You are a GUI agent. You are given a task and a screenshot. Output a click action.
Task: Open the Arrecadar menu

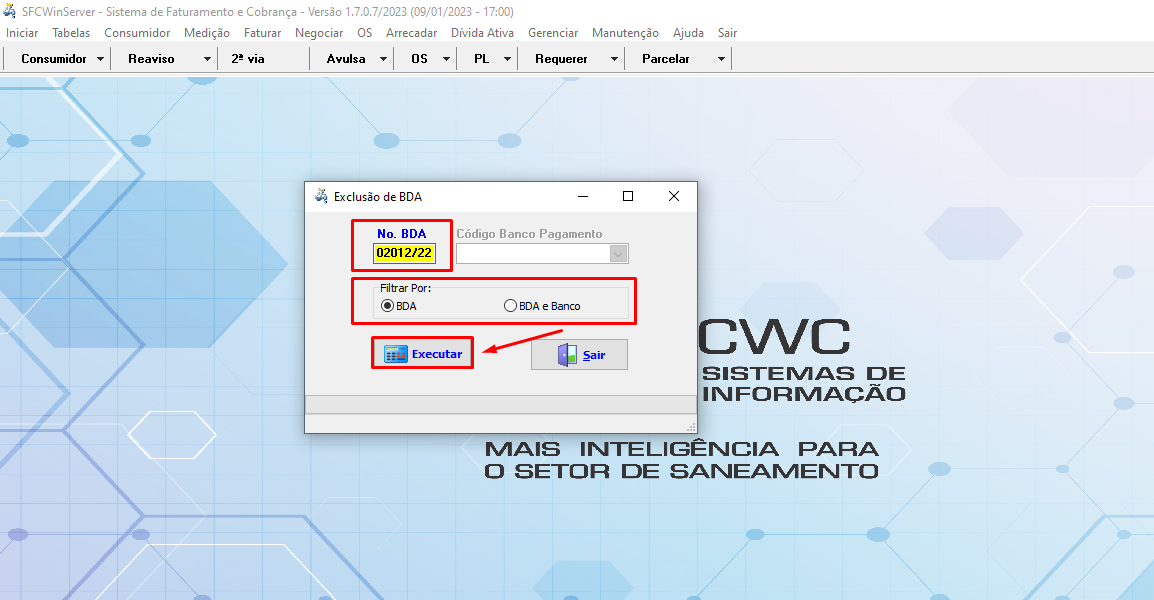(x=411, y=32)
